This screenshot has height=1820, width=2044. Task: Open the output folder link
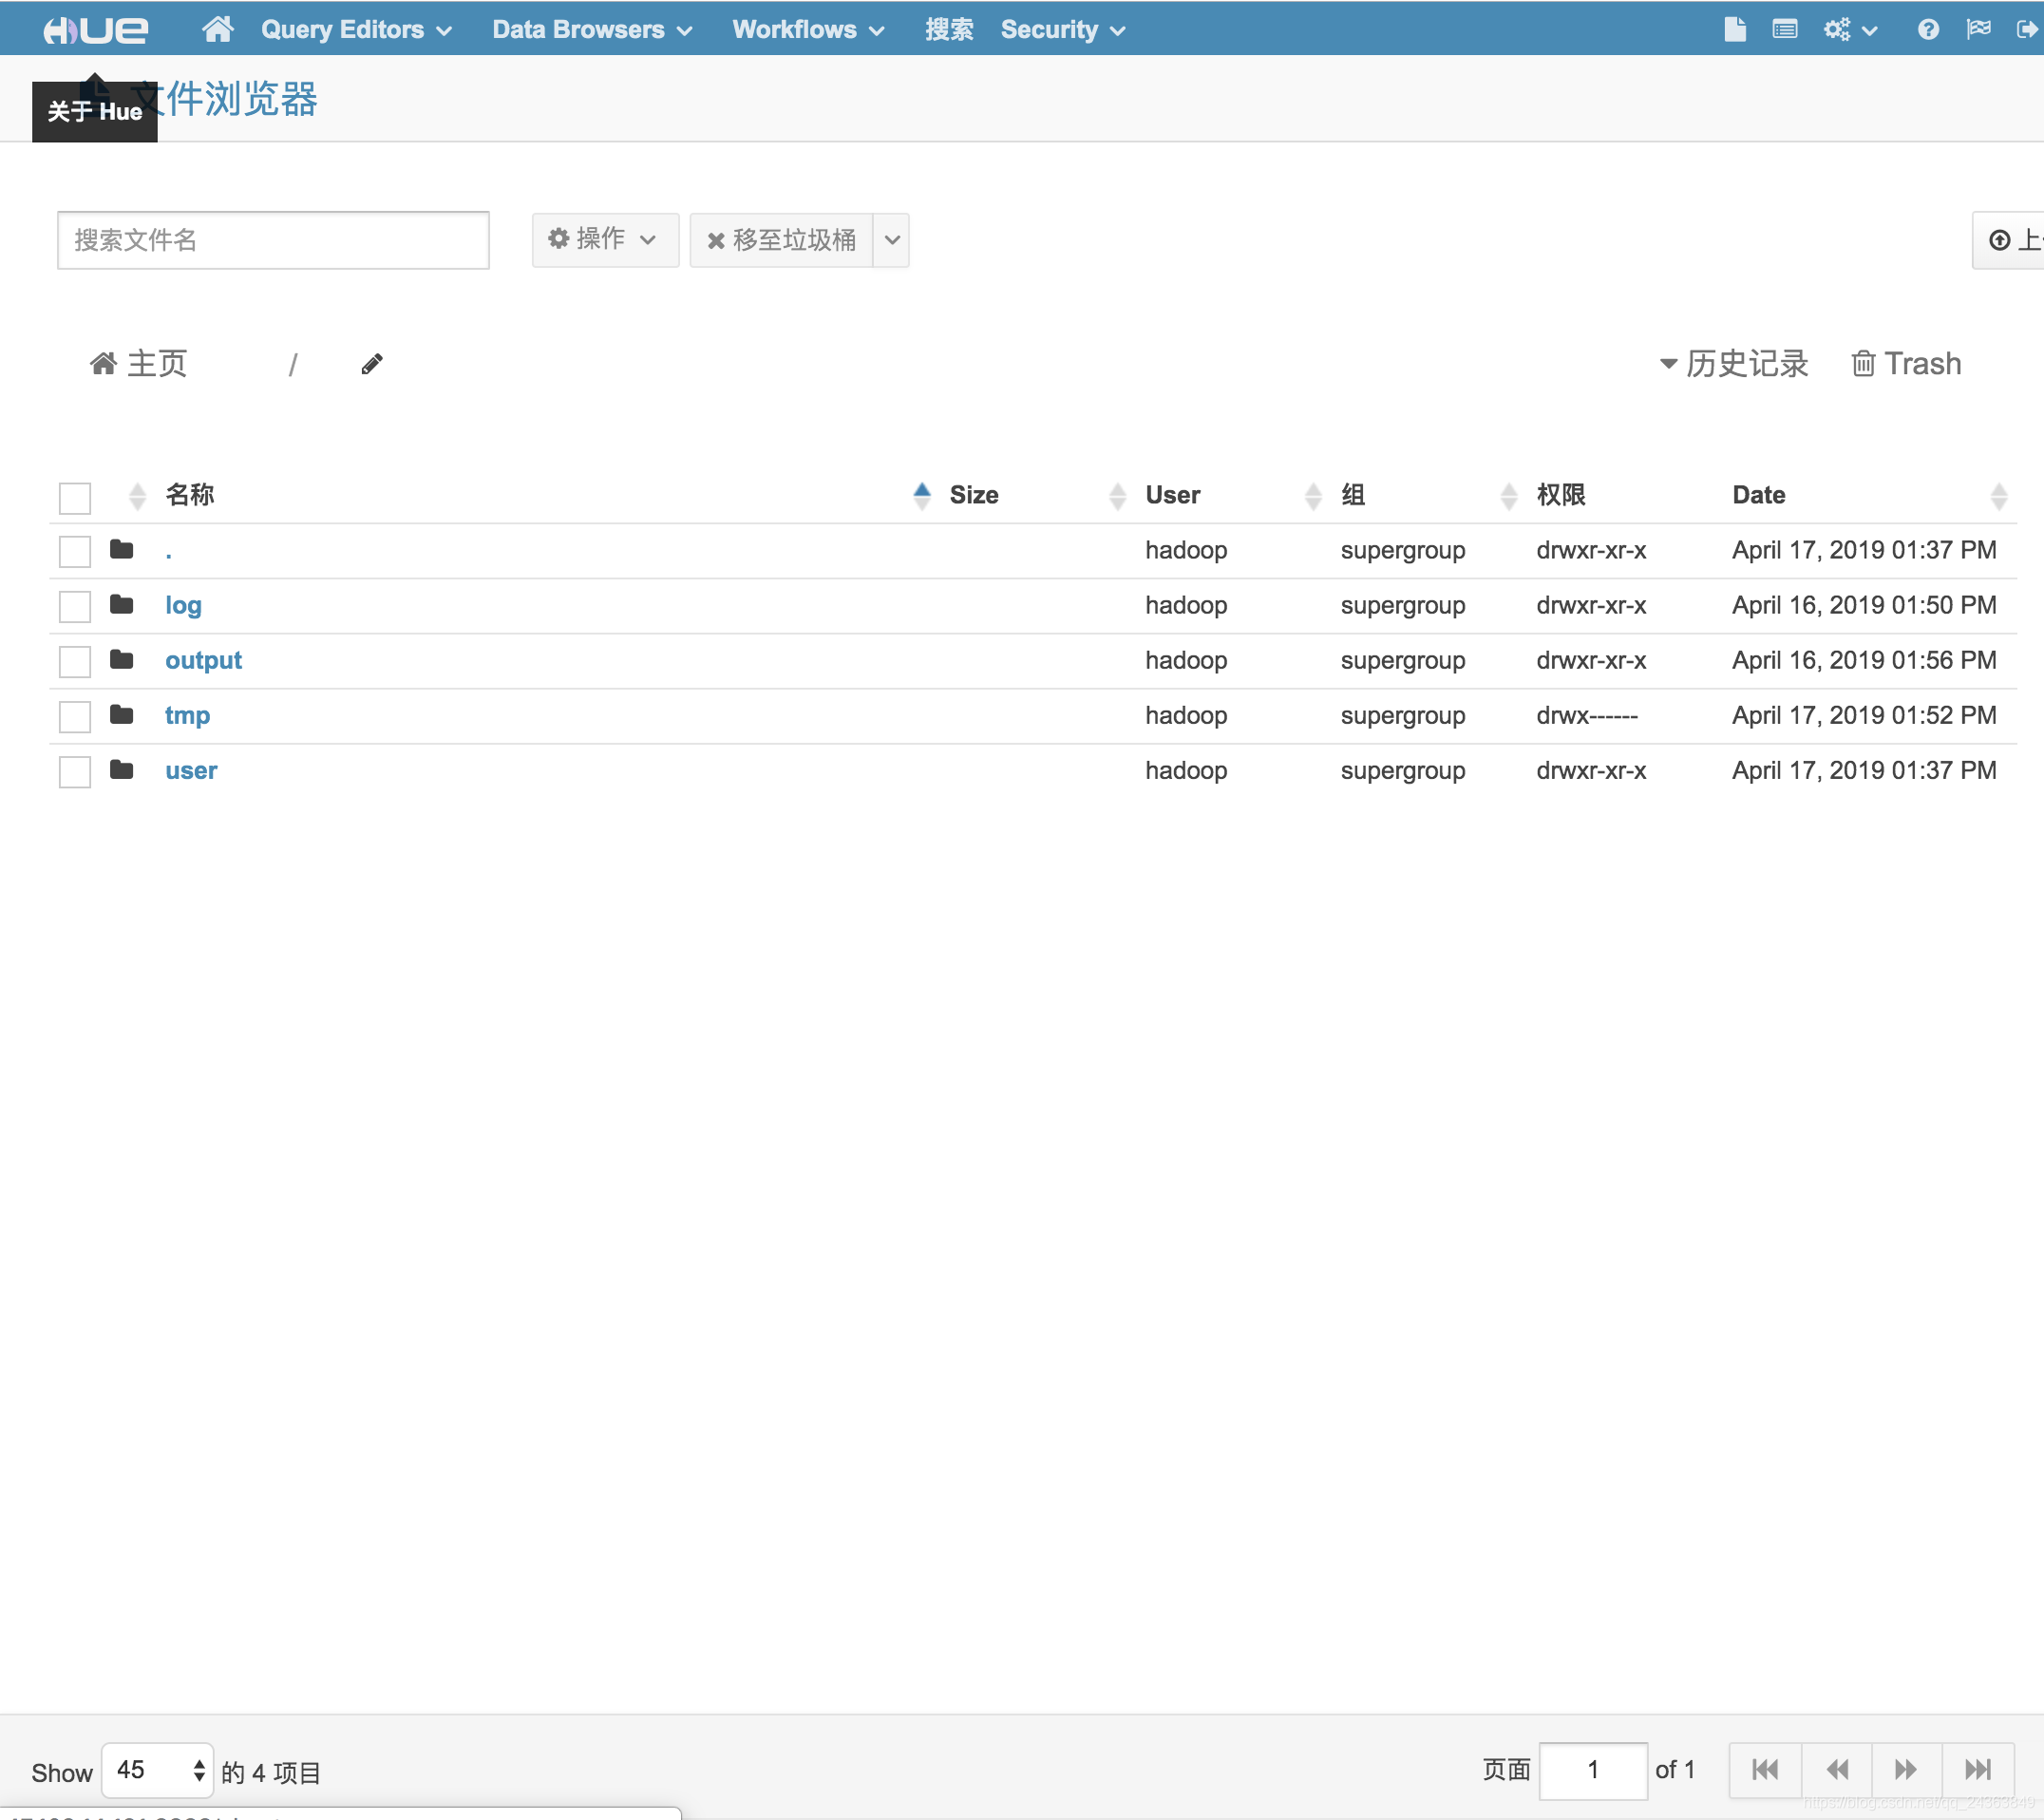(x=203, y=660)
